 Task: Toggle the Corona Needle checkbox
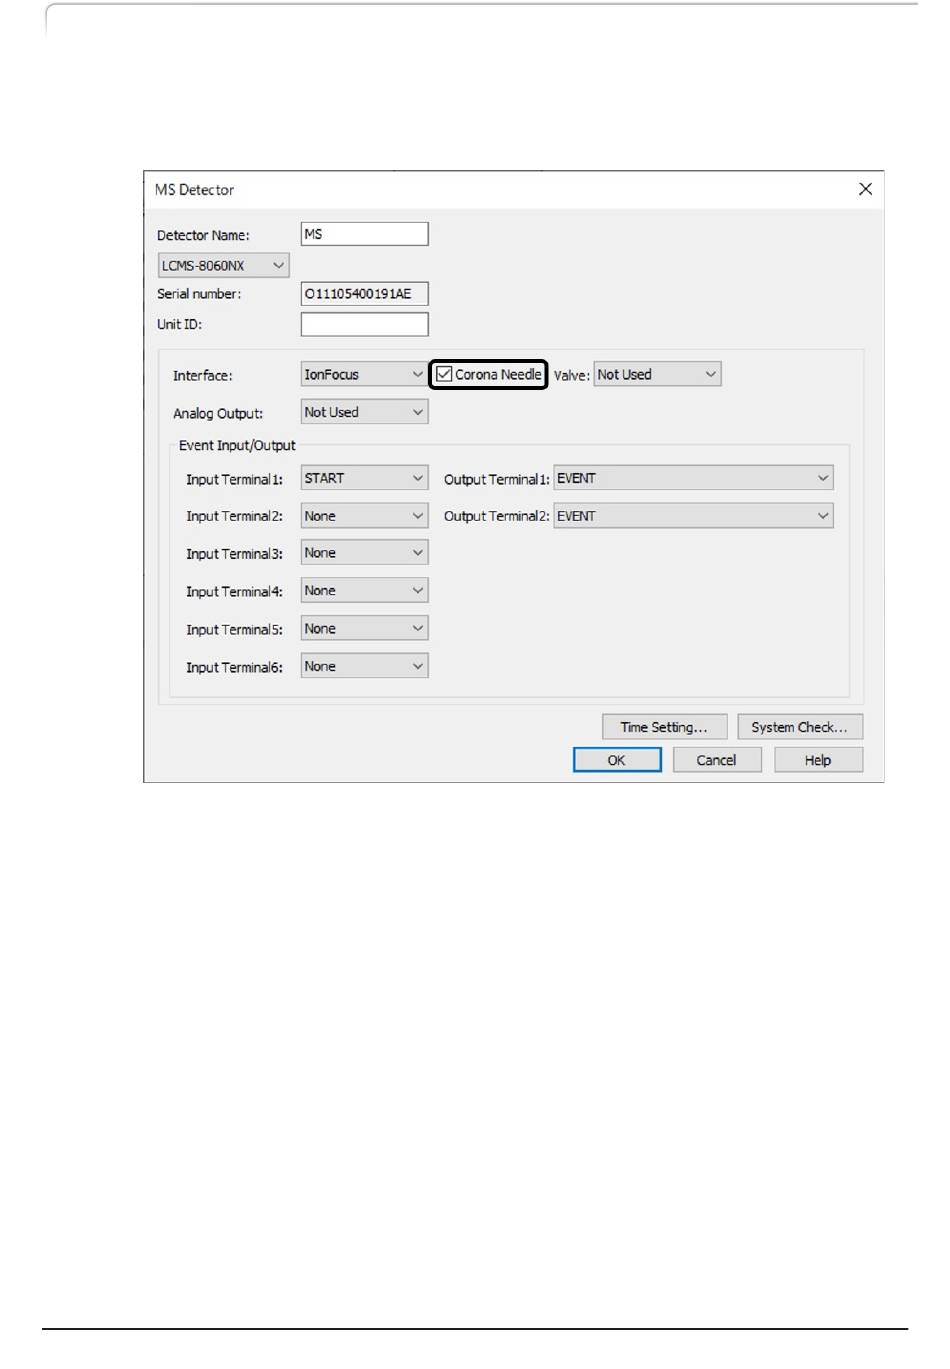point(444,375)
